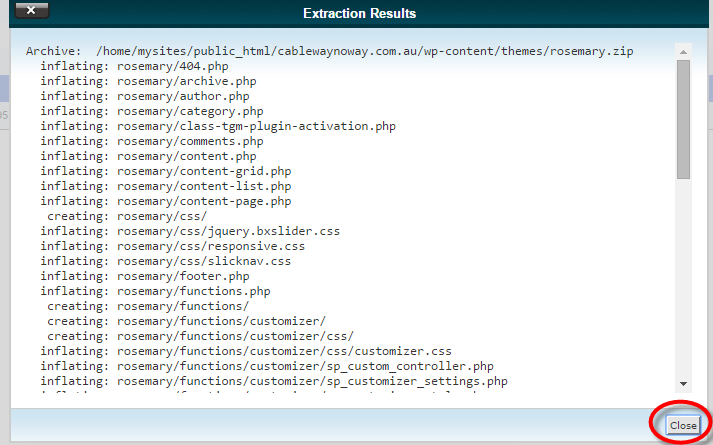Click the Extraction Results dialog title
This screenshot has width=713, height=445.
point(359,13)
